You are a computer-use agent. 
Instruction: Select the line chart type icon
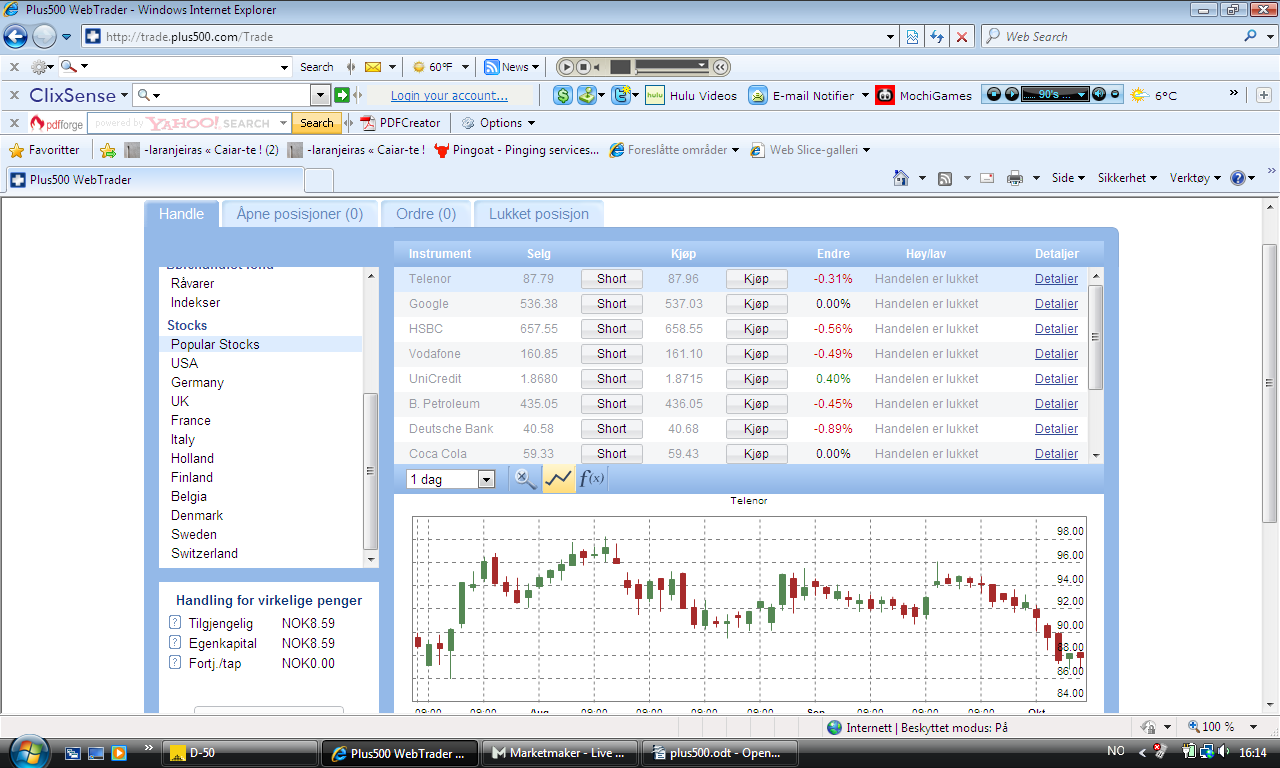tap(559, 478)
